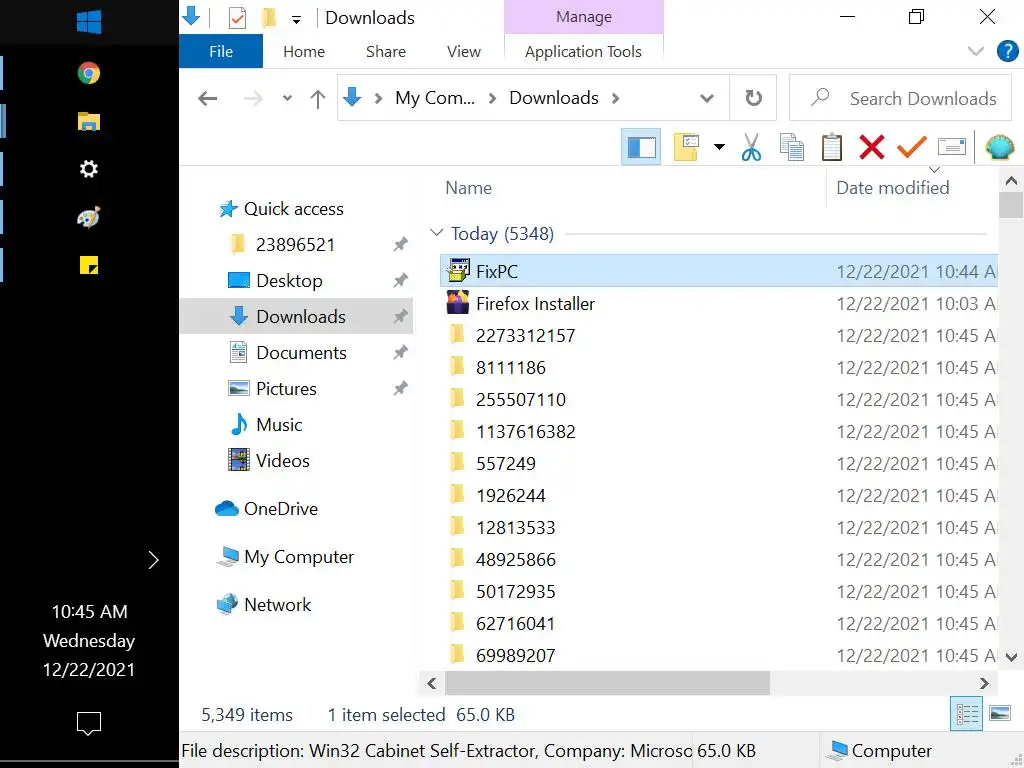Click the Downloads breadcrumb segment
1024x768 pixels.
tap(554, 98)
